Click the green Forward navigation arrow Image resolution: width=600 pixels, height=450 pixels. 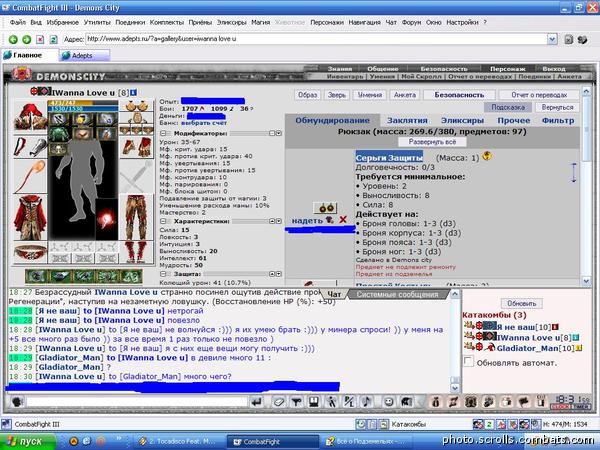point(26,39)
